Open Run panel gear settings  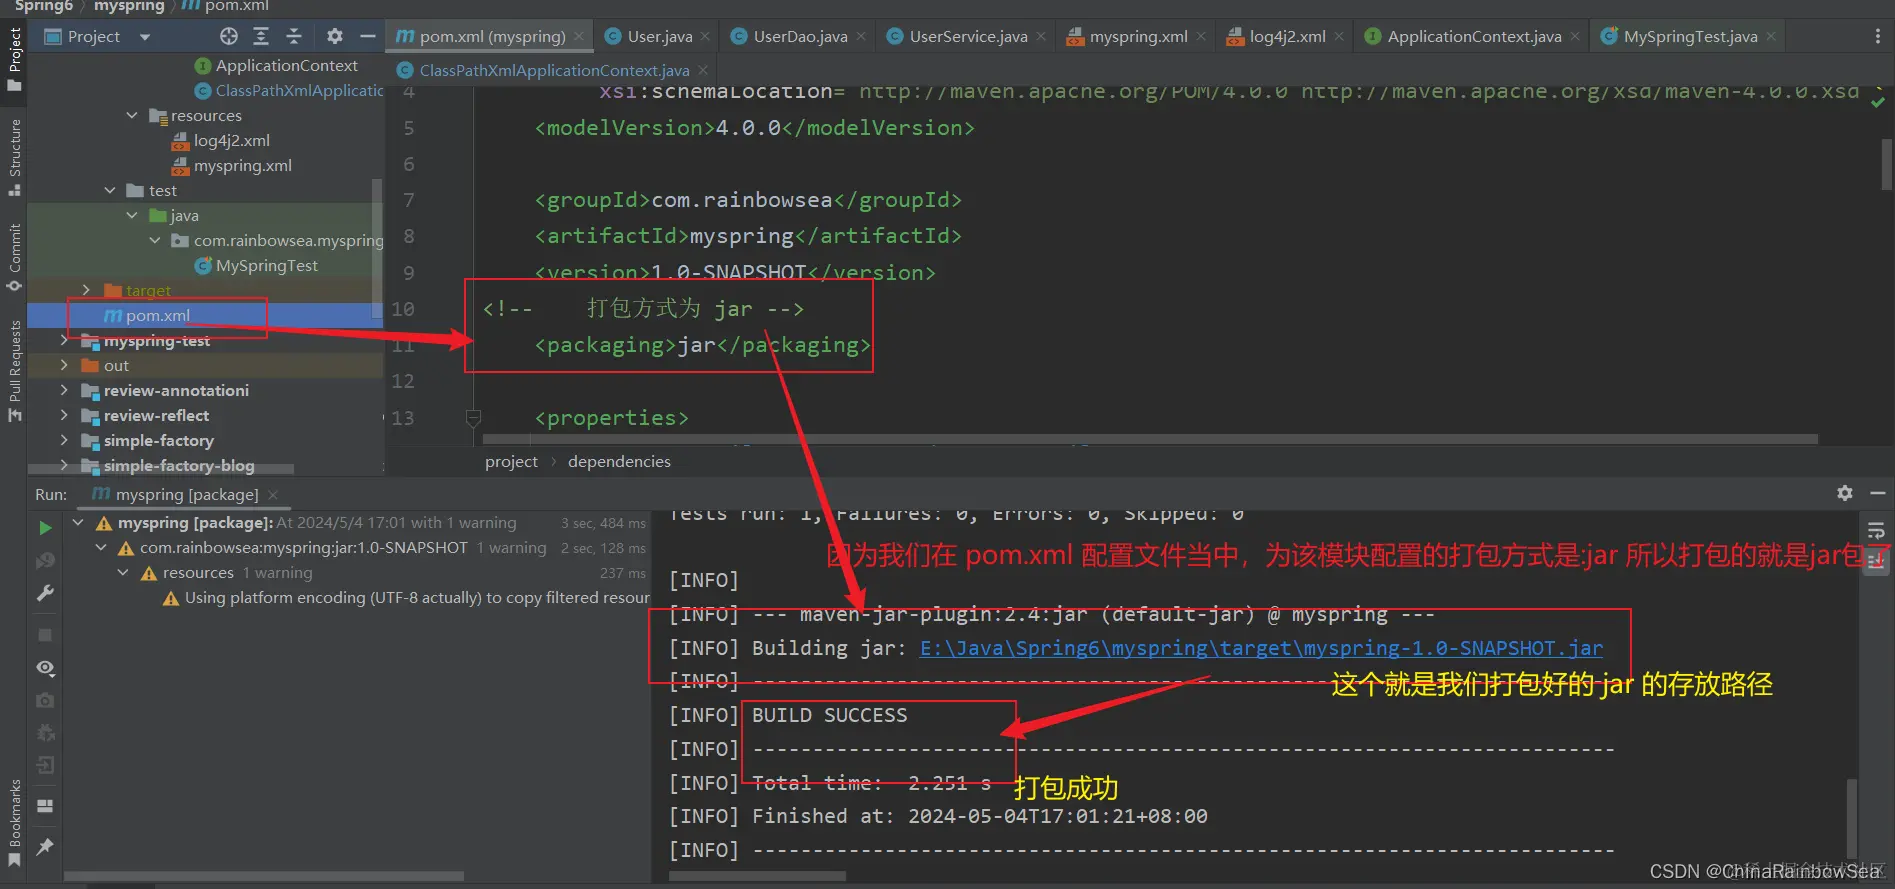[1845, 493]
